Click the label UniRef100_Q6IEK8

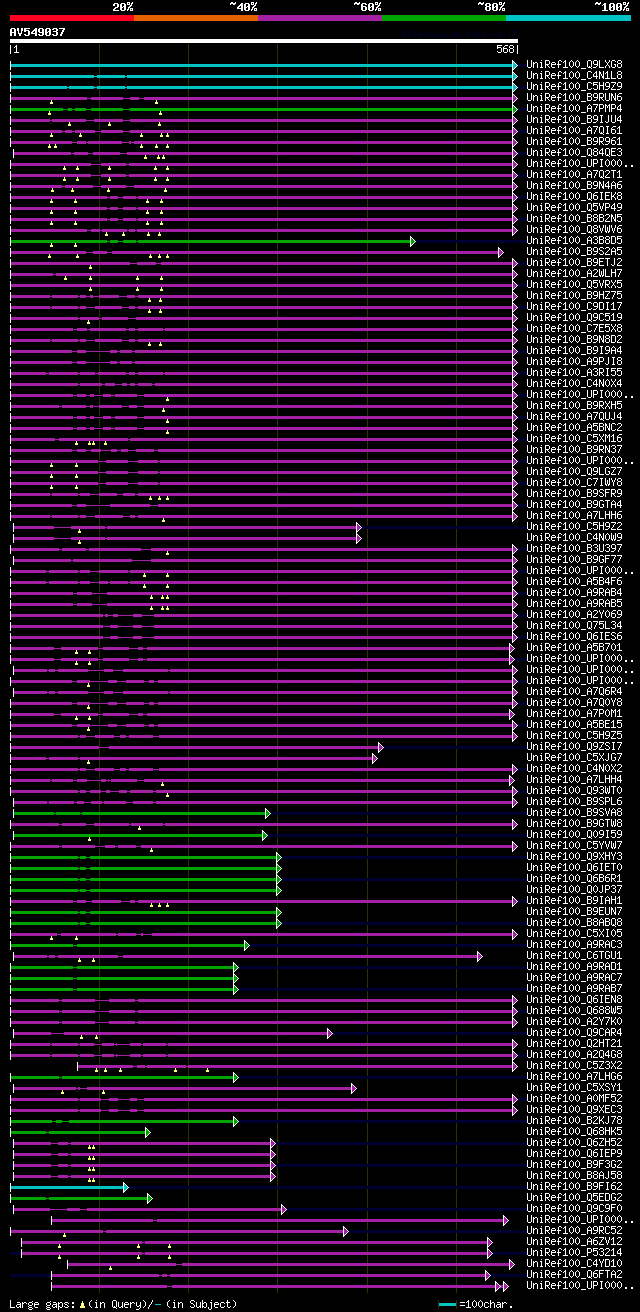(574, 196)
